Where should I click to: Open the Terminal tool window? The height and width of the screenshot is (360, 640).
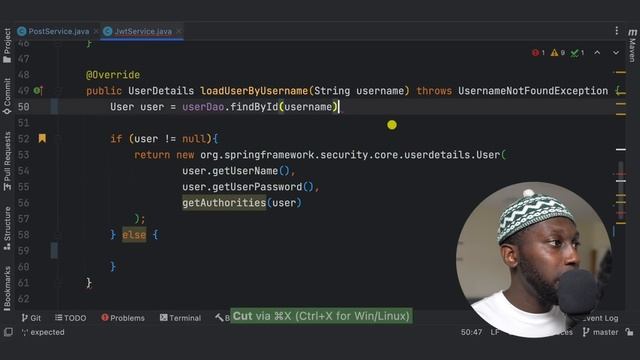click(180, 318)
